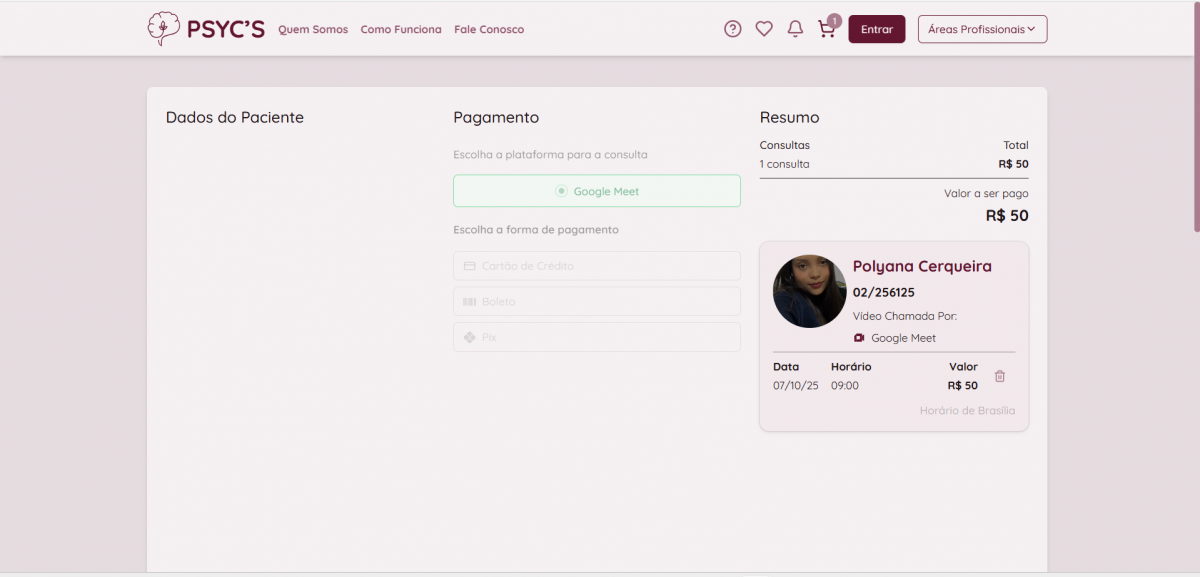Click Polyana Cerqueira's profile photo
Viewport: 1200px width, 577px height.
tap(810, 291)
